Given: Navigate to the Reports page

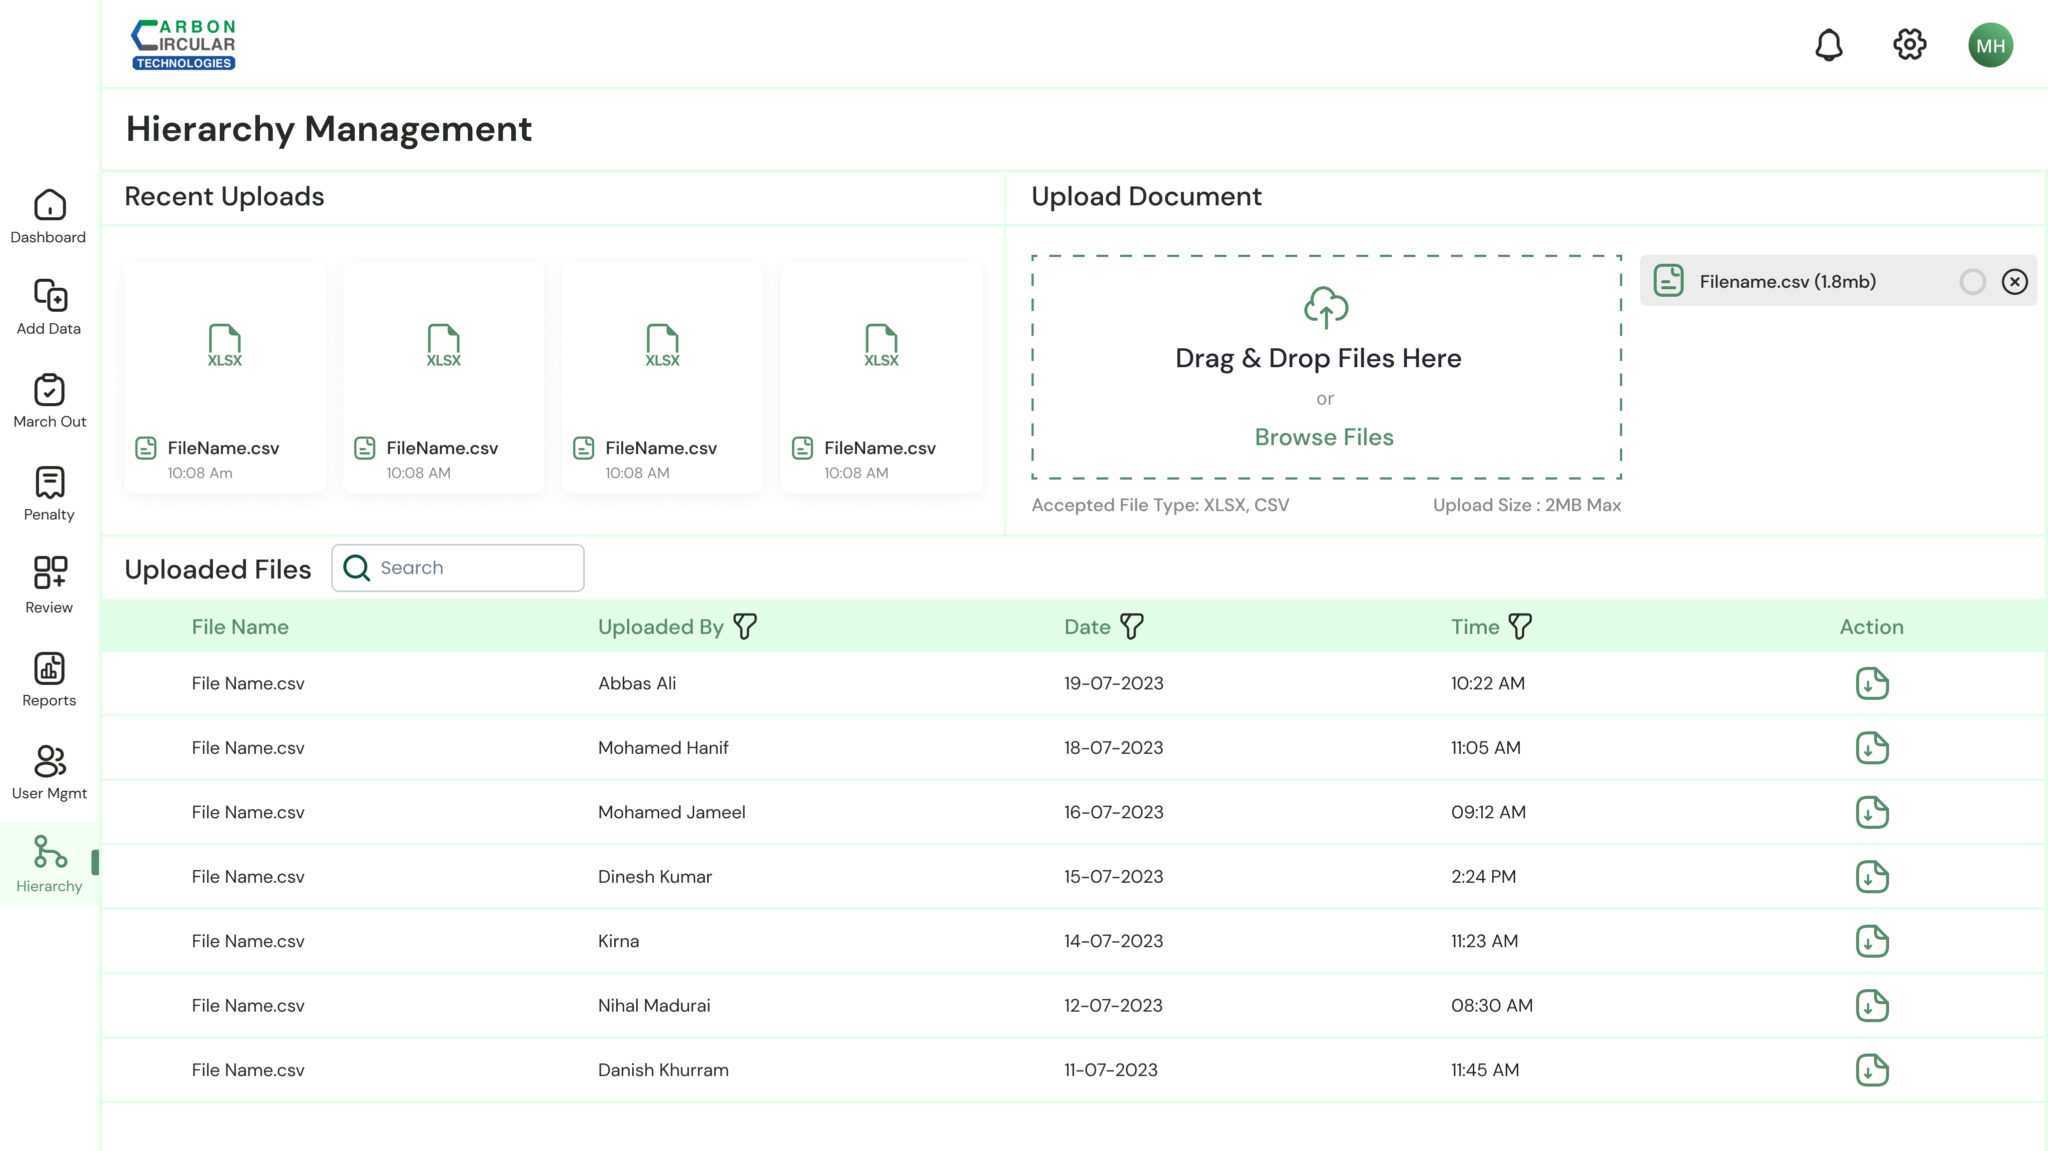Looking at the screenshot, I should coord(49,680).
